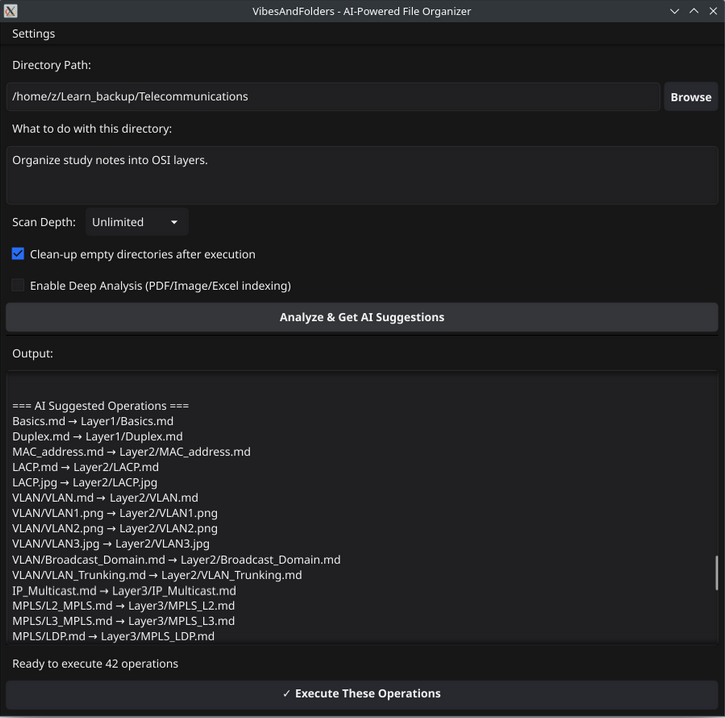
Task: Enable Deep Analysis checkbox
Action: click(x=18, y=285)
